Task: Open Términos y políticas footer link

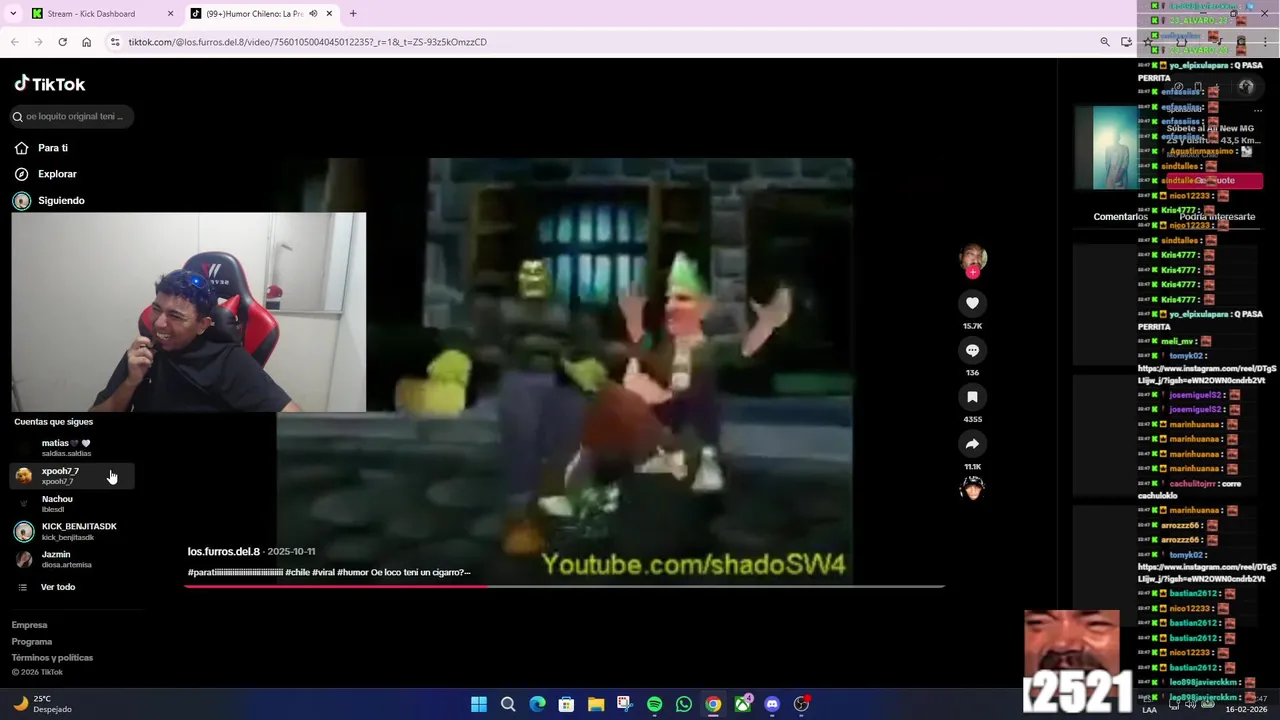Action: tap(52, 657)
